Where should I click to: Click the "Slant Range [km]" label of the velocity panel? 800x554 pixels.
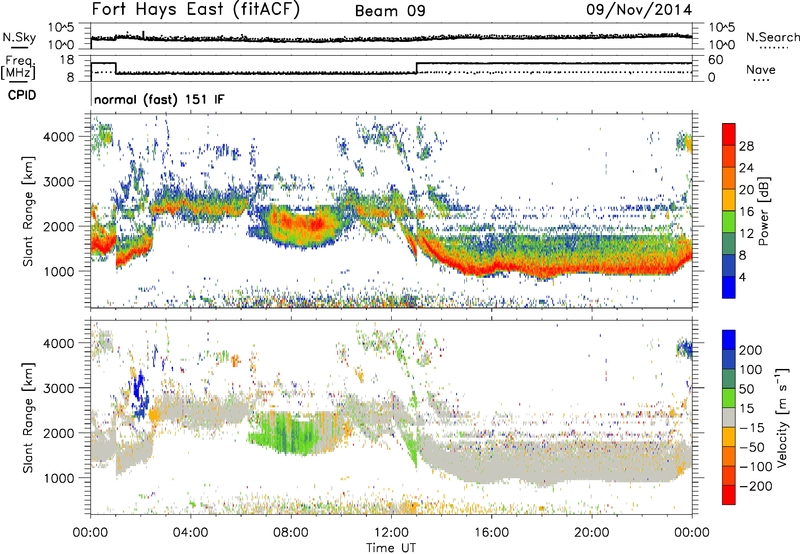tap(28, 417)
